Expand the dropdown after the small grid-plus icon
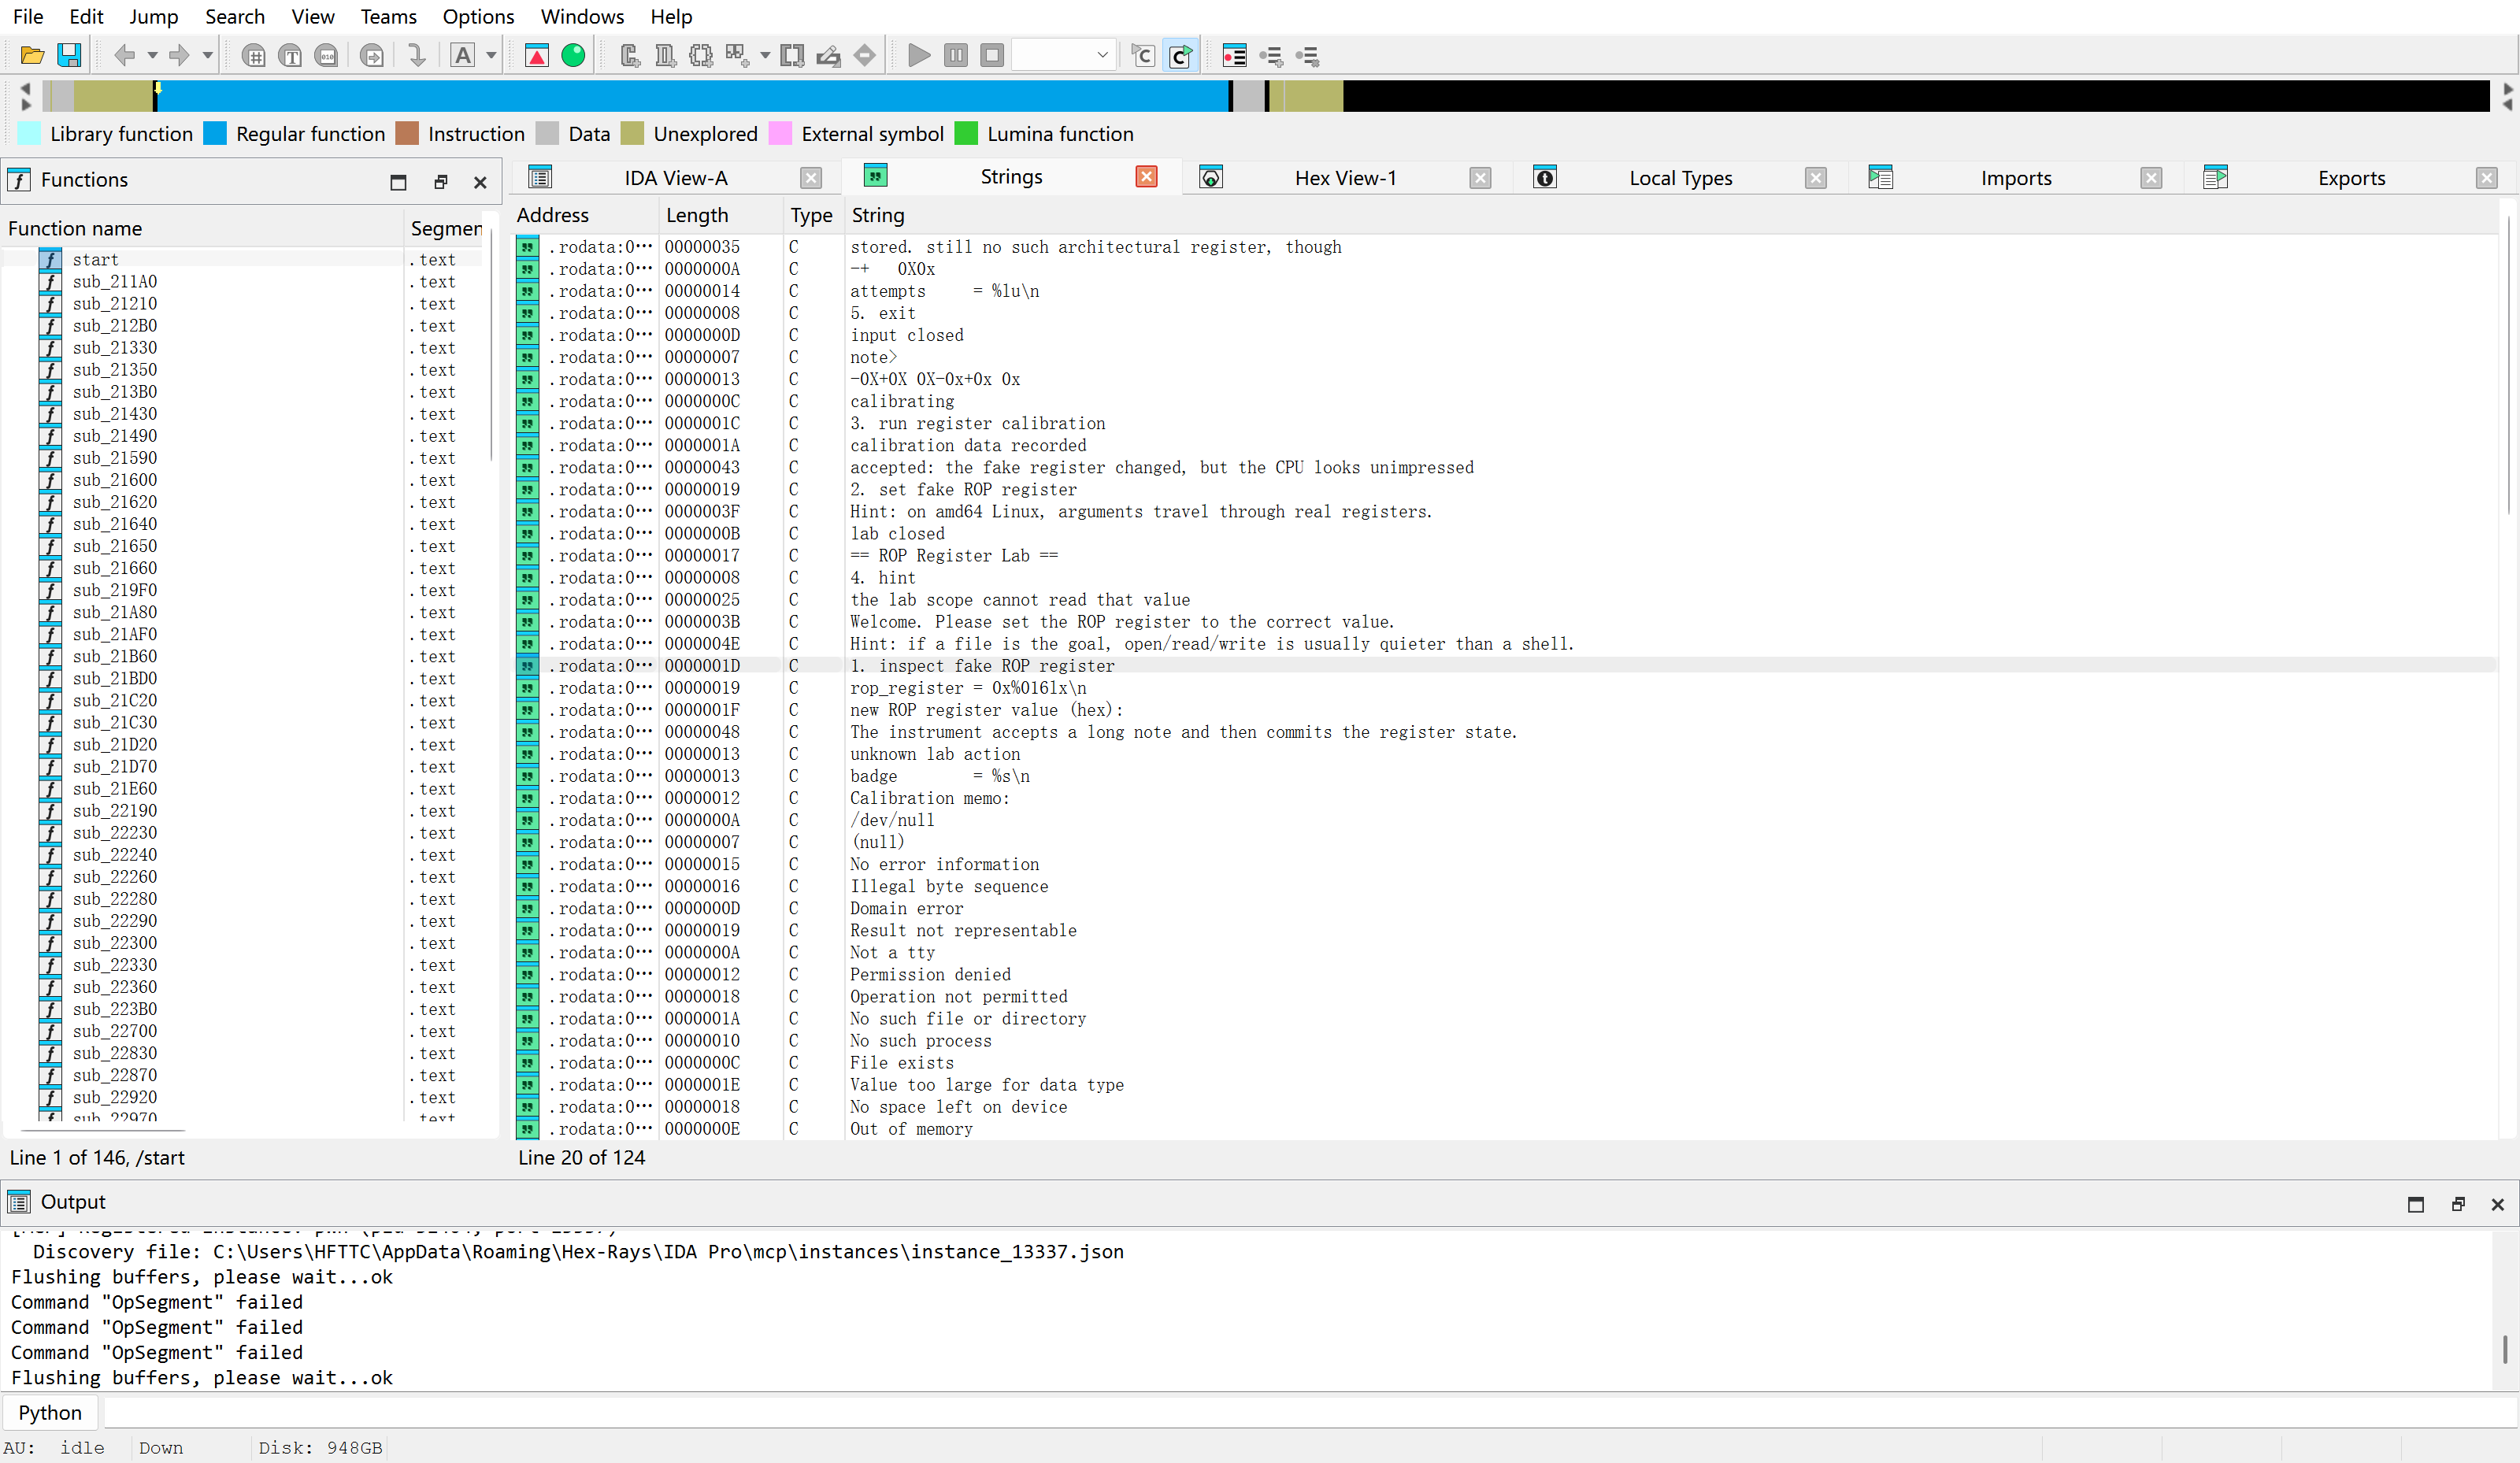The height and width of the screenshot is (1463, 2520). tap(765, 56)
